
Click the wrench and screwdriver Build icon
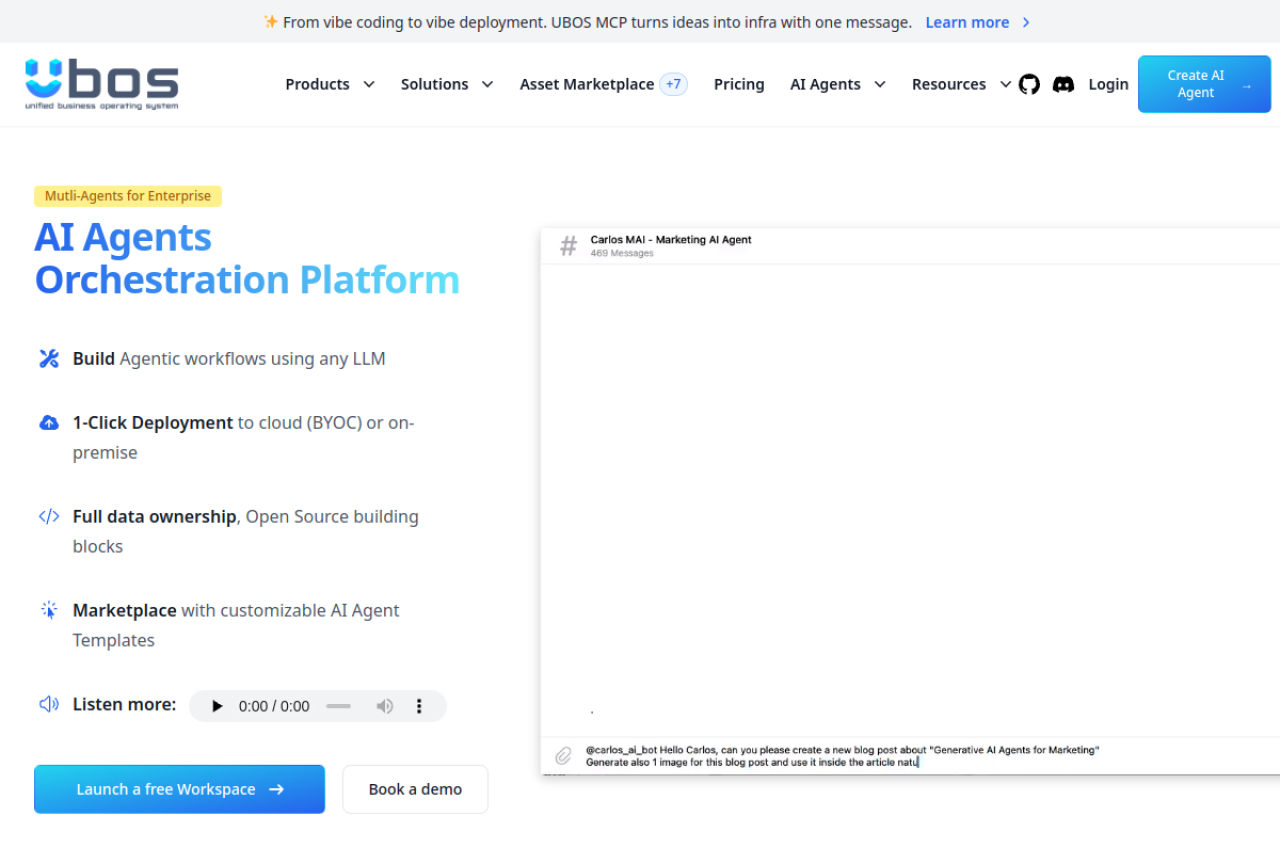pos(49,358)
